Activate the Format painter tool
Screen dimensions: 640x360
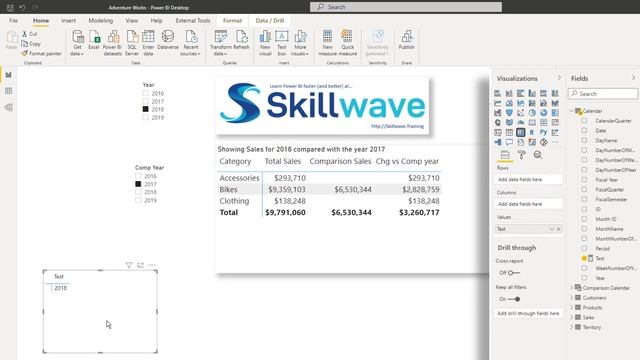point(41,53)
